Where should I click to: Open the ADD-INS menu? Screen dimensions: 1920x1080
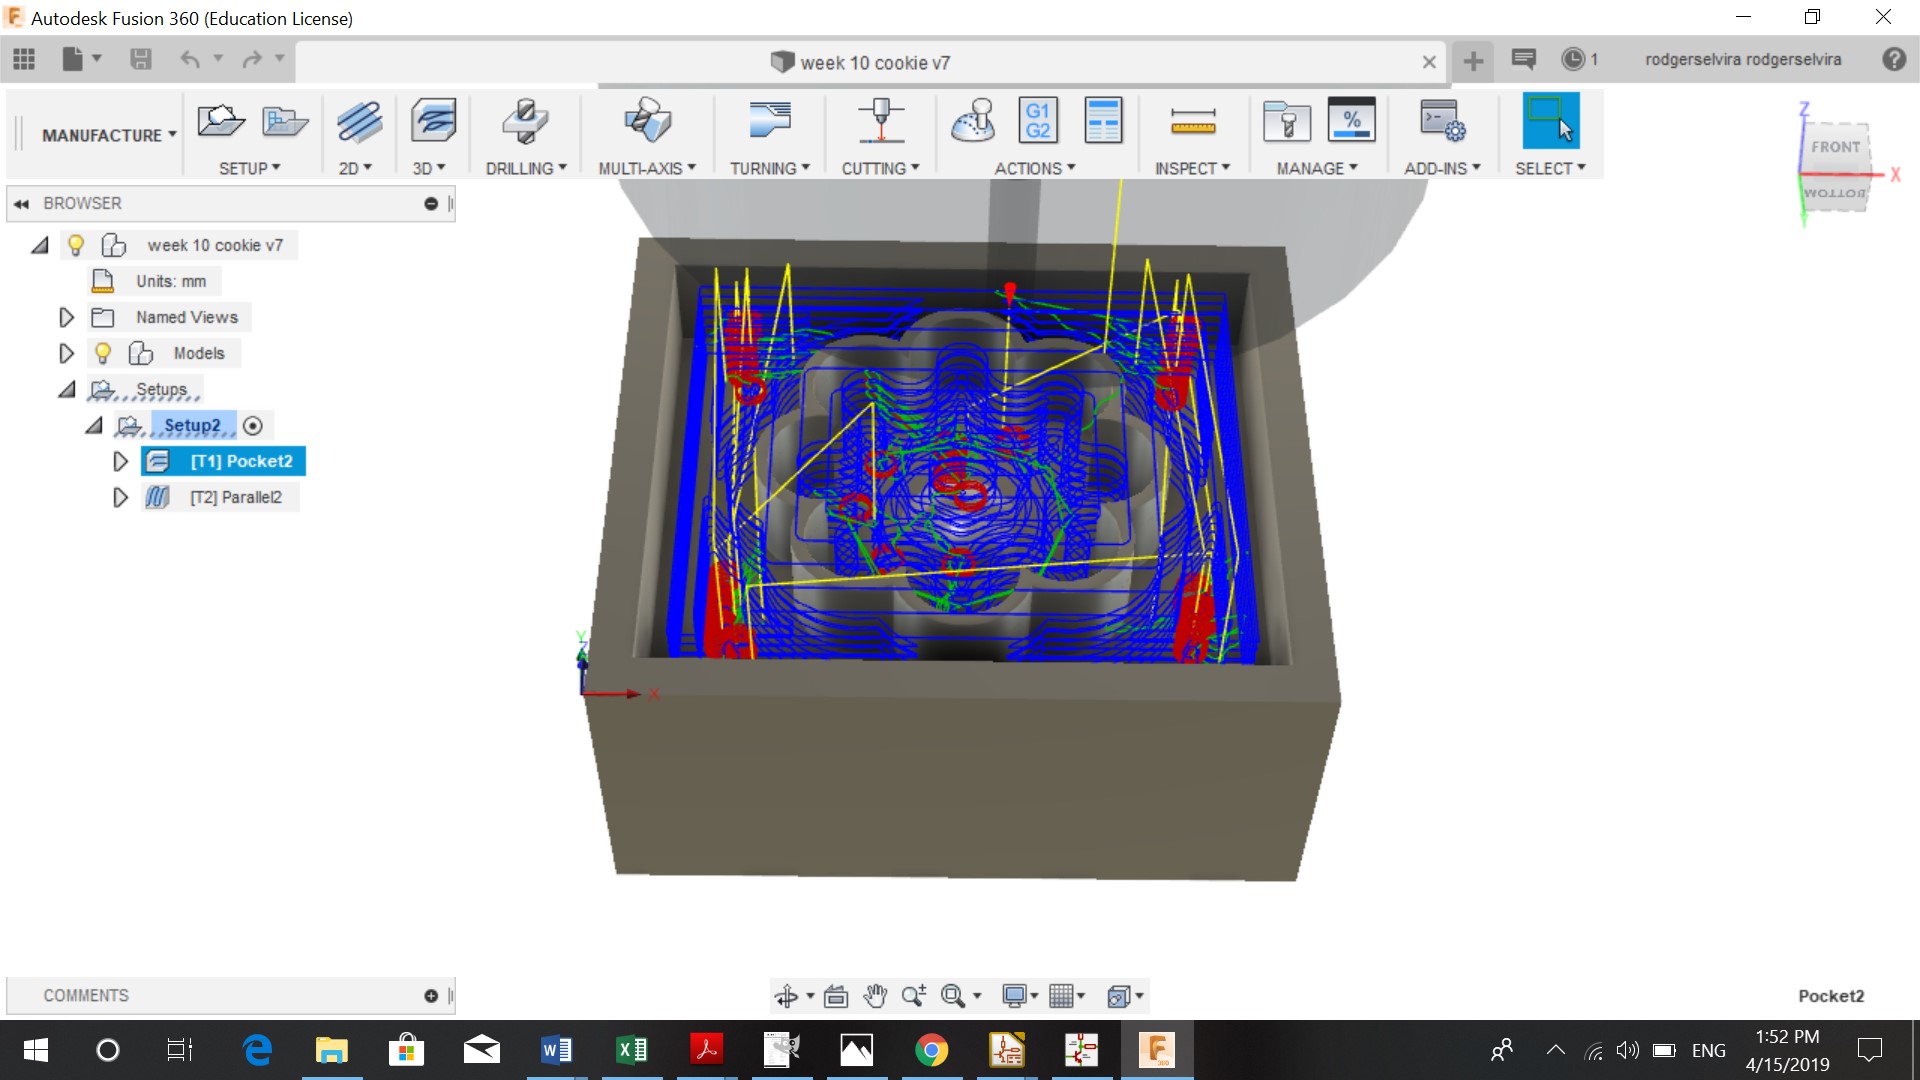[x=1441, y=168]
